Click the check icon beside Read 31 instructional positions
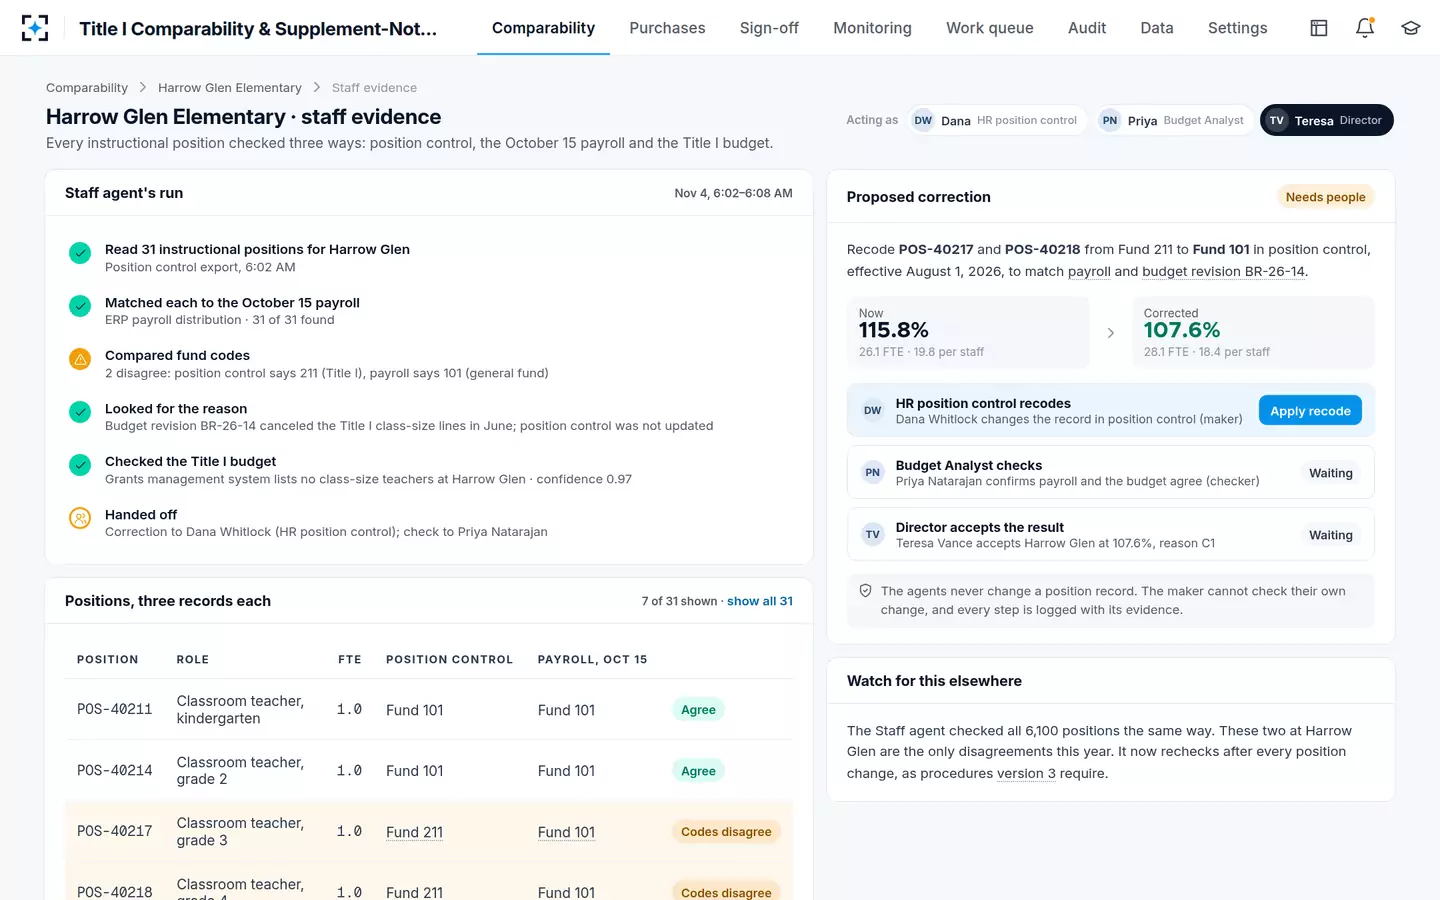Image resolution: width=1440 pixels, height=900 pixels. click(80, 253)
